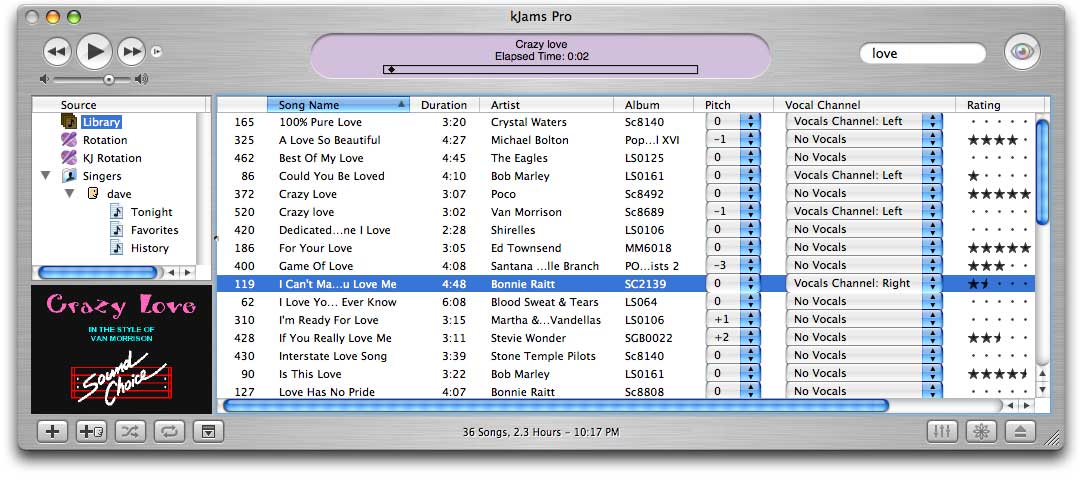Viewport: 1085px width, 480px height.
Task: Open vocal channel dropdown for Best Of My Love
Action: pyautogui.click(x=864, y=158)
